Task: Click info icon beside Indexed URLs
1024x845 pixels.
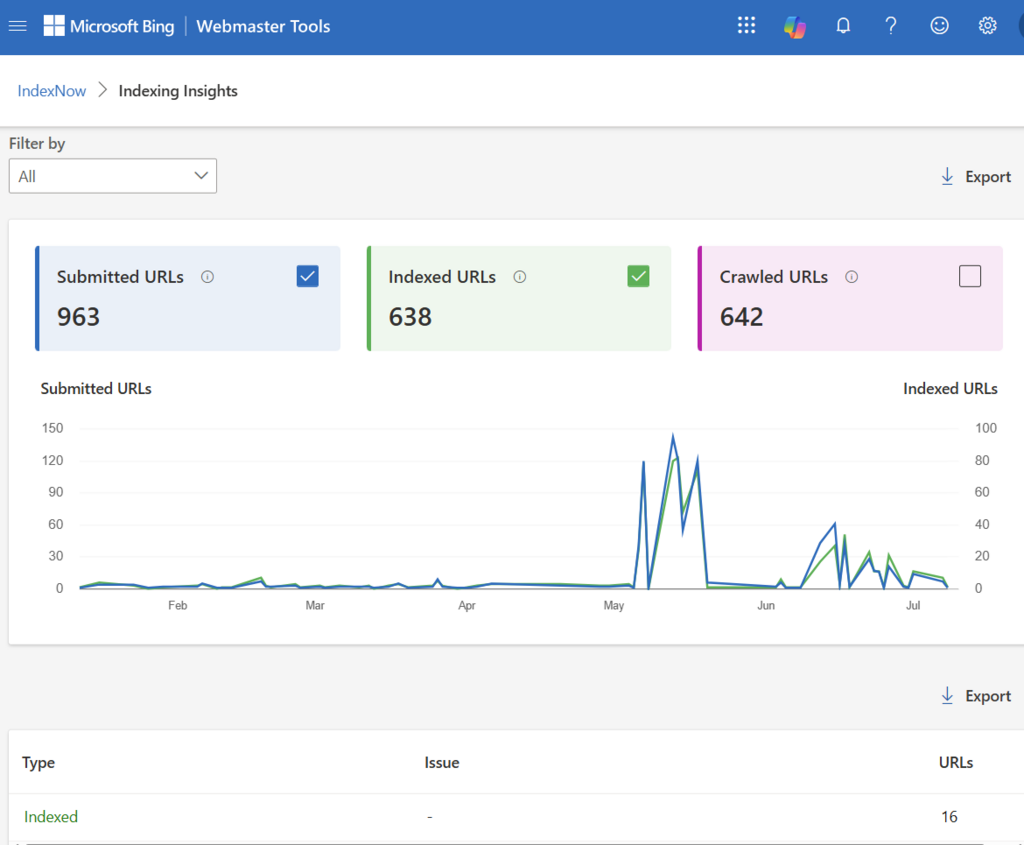Action: 520,277
